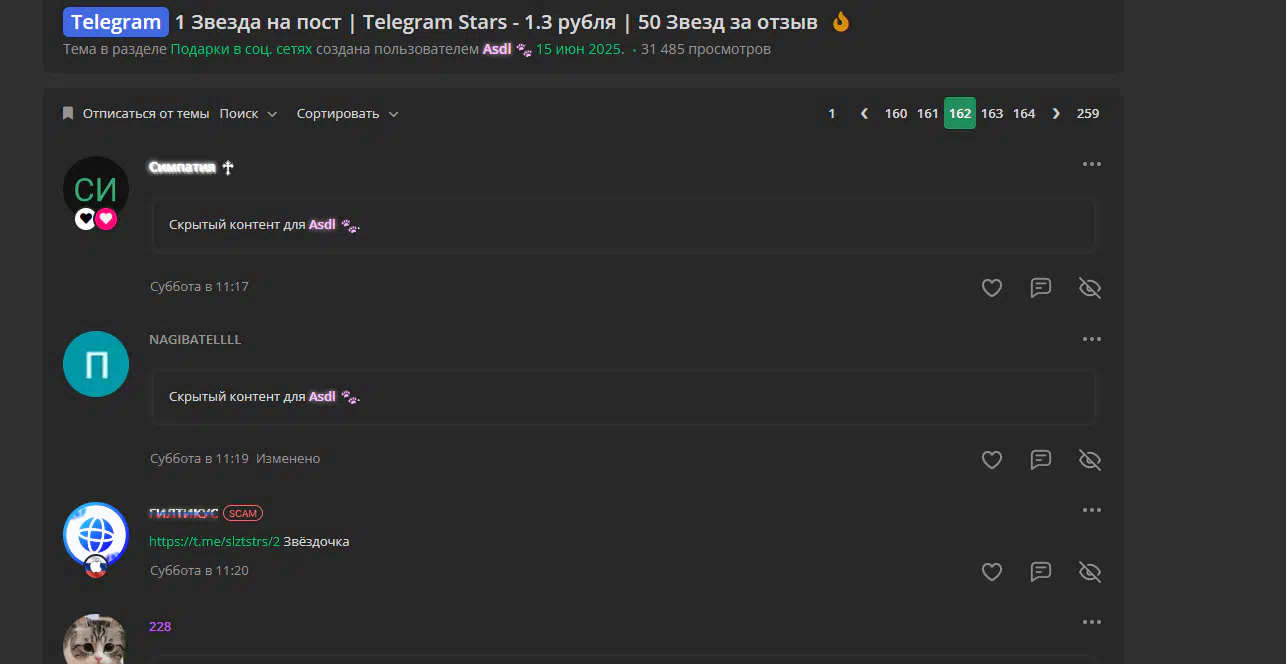Hide Симпатия's post with crossed-eye icon
Image resolution: width=1286 pixels, height=664 pixels.
(x=1090, y=288)
